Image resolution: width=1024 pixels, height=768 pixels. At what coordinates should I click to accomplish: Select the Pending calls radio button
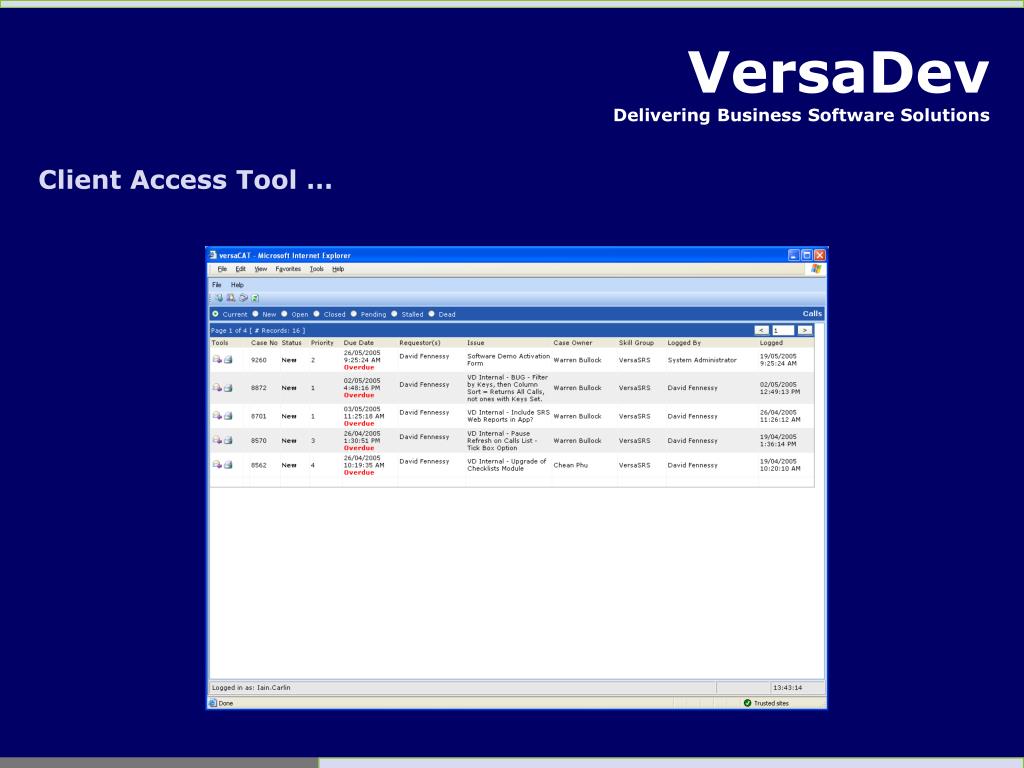coord(354,314)
